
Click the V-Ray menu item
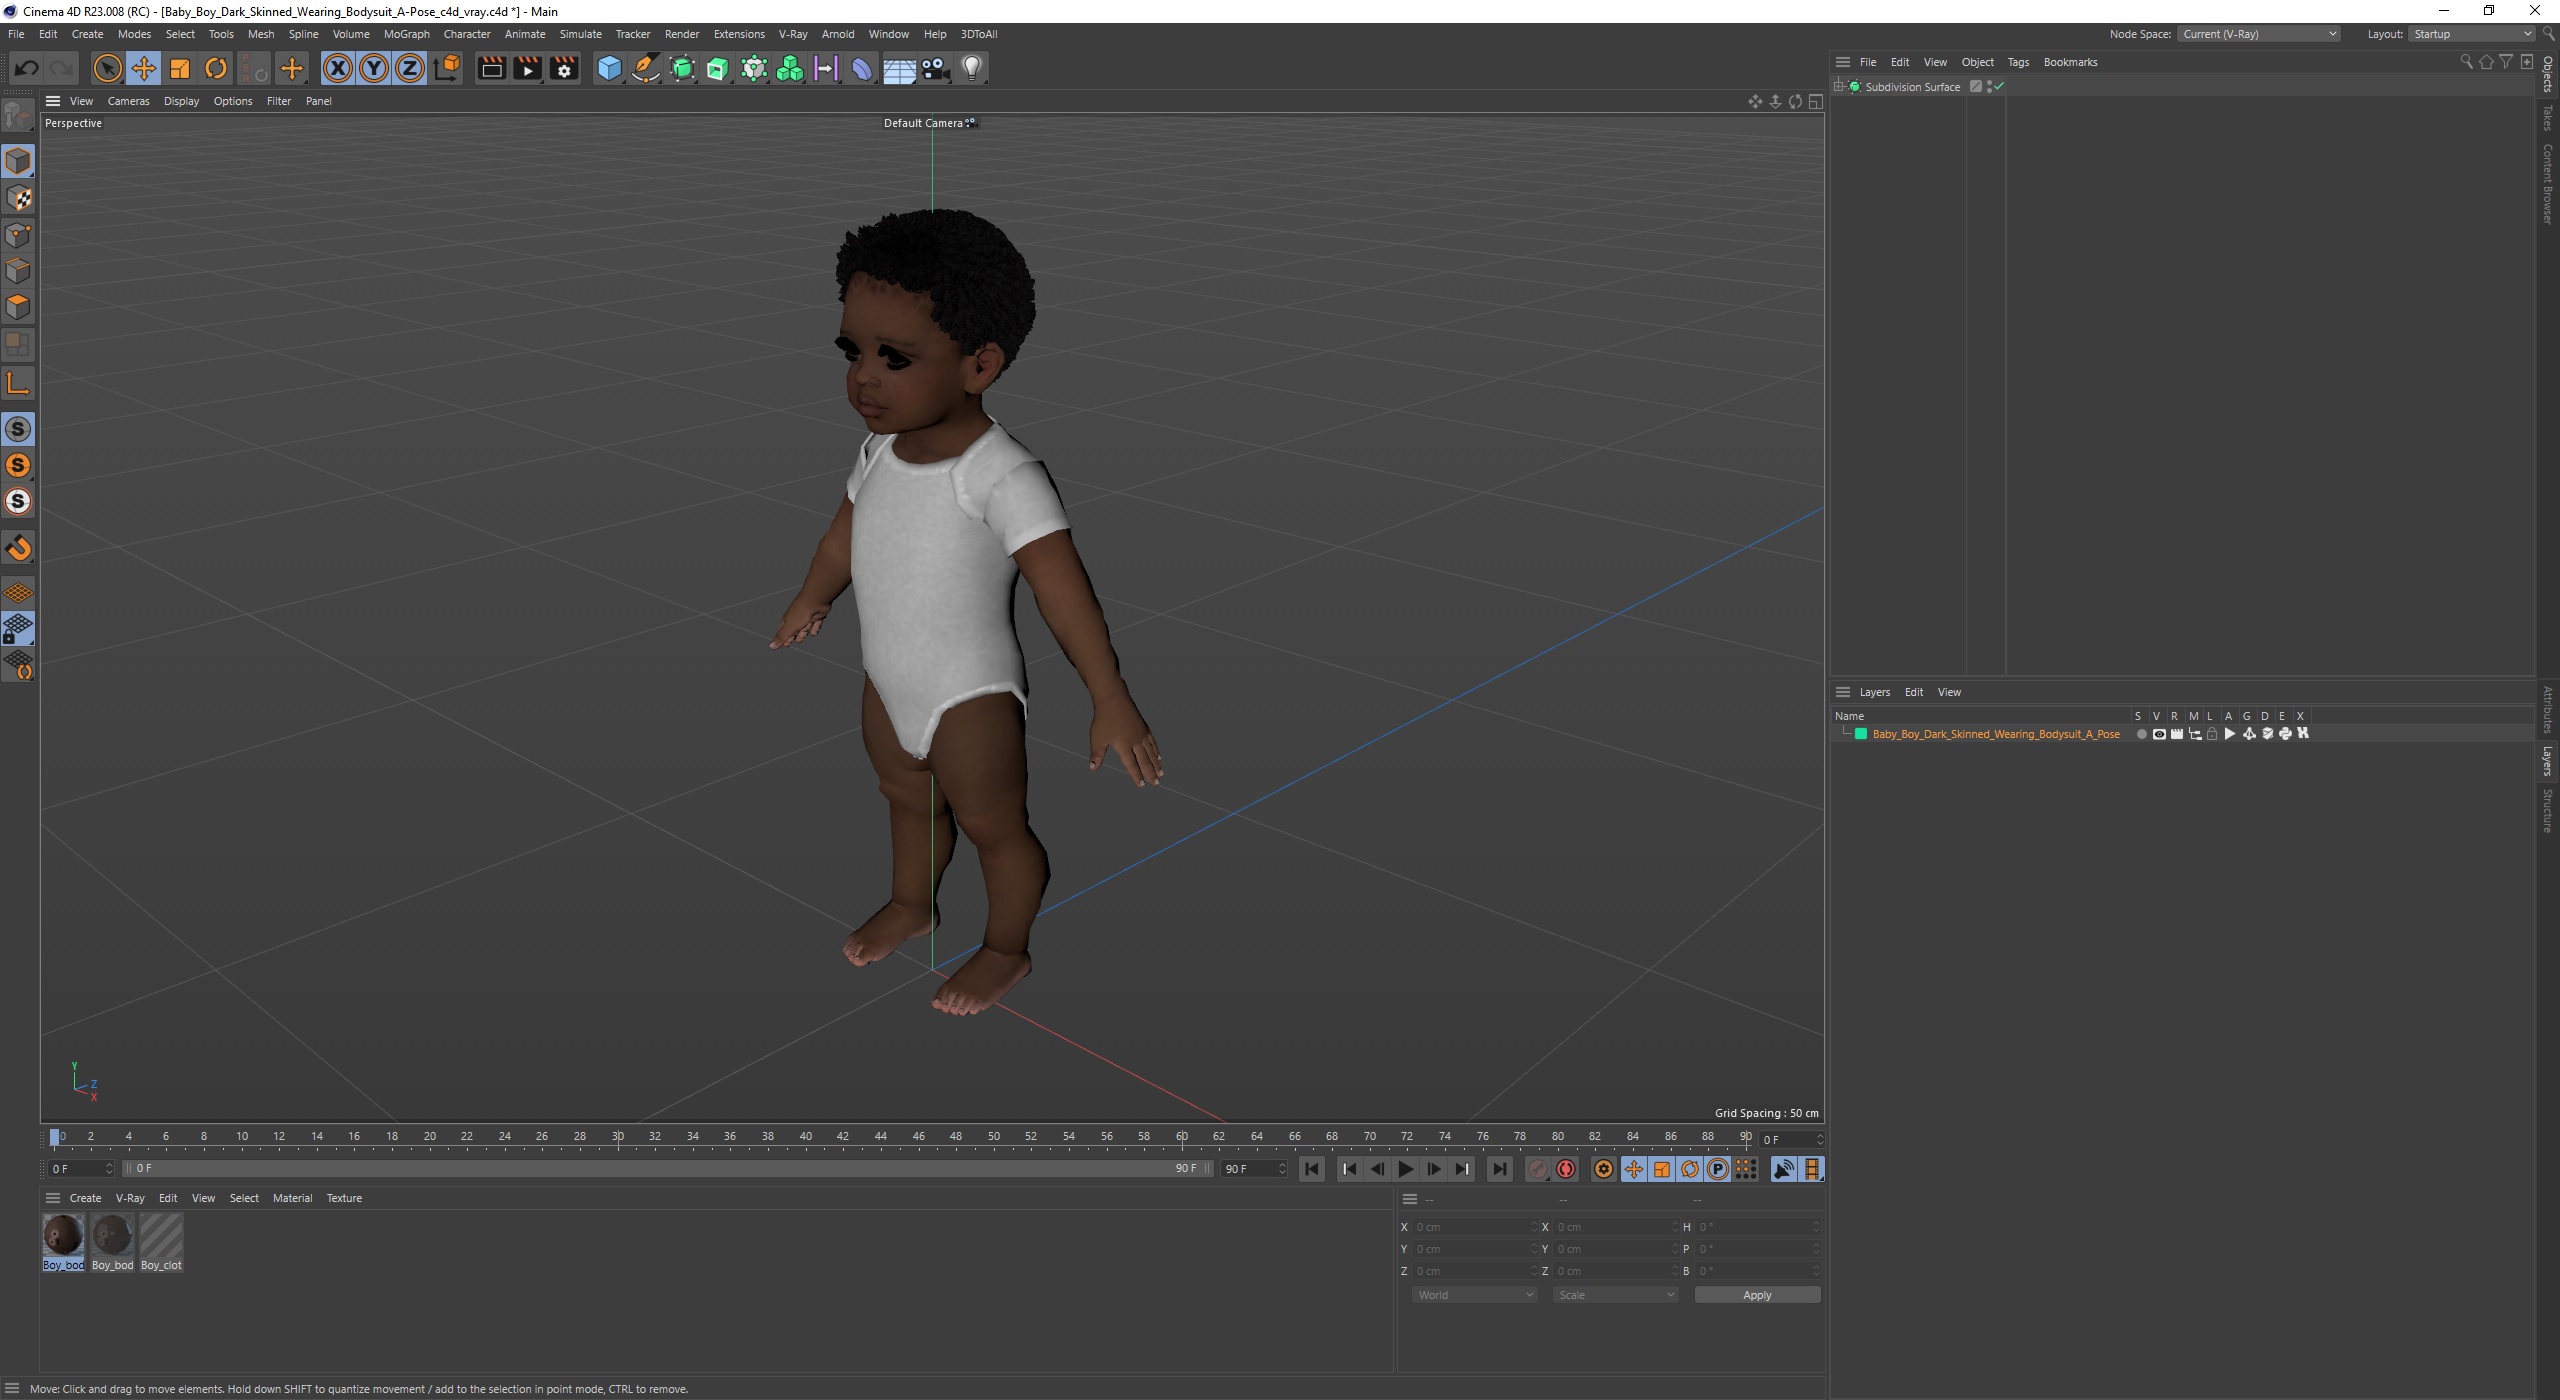(x=788, y=33)
